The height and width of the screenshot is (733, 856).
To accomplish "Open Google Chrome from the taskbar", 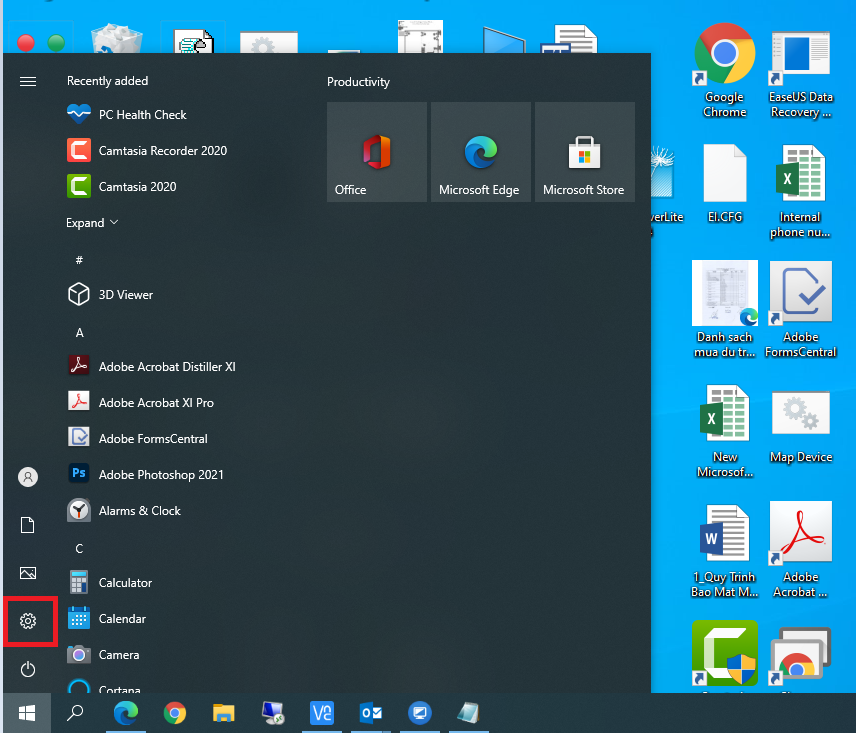I will [x=175, y=713].
